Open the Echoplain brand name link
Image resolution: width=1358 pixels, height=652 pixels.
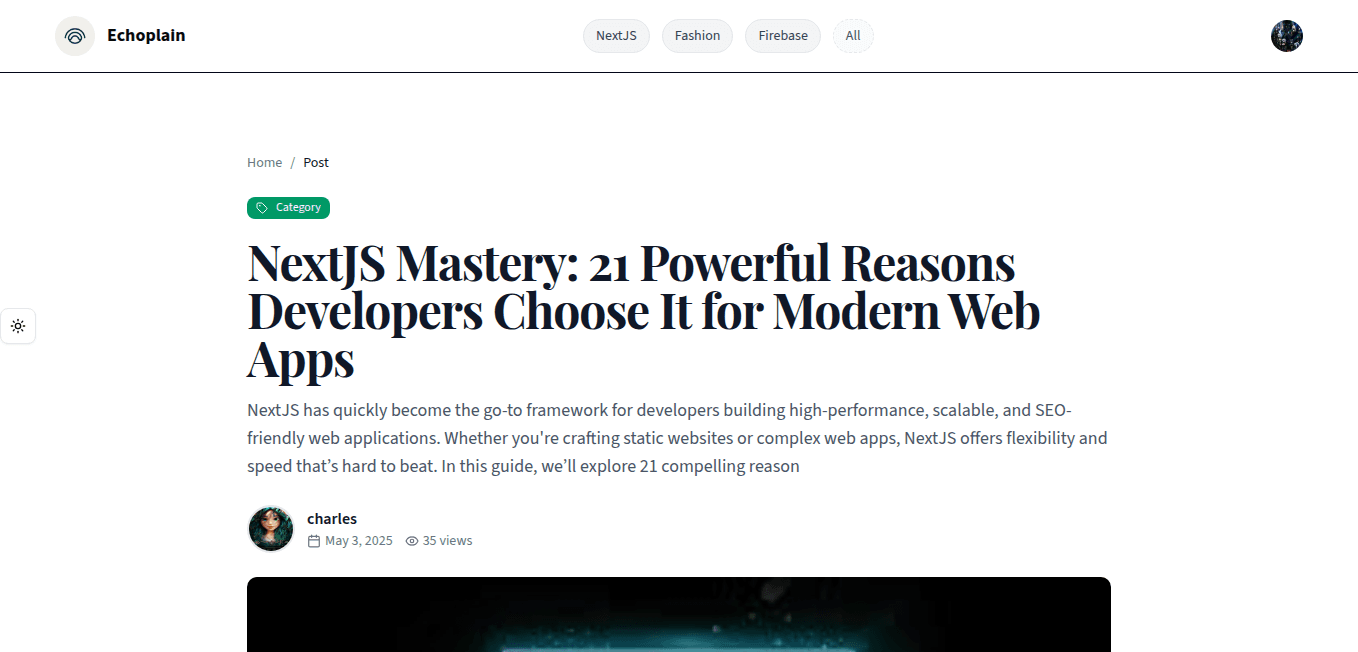146,36
